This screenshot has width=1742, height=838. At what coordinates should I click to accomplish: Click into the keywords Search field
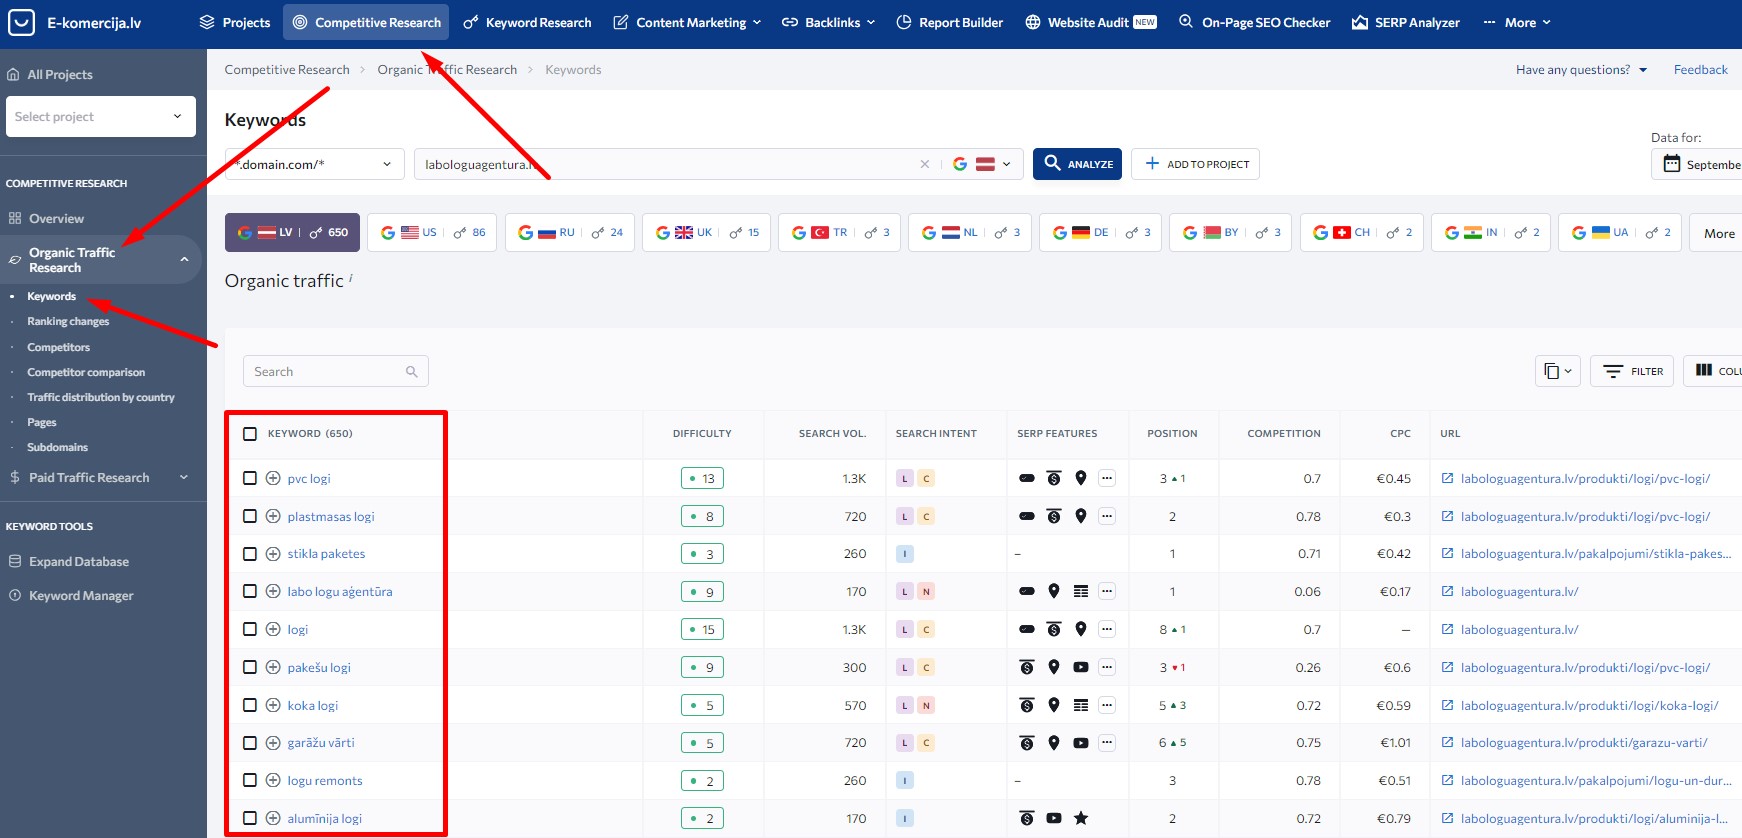325,372
